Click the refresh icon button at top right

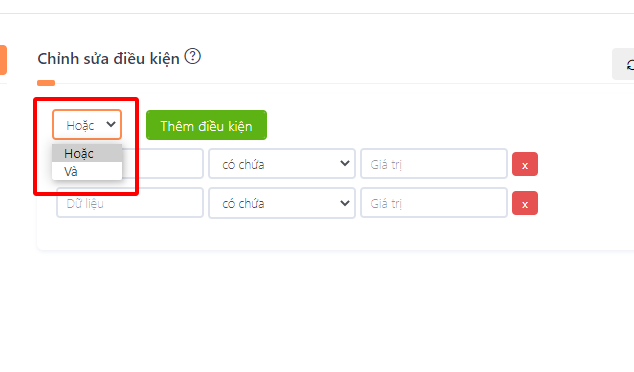click(x=623, y=64)
